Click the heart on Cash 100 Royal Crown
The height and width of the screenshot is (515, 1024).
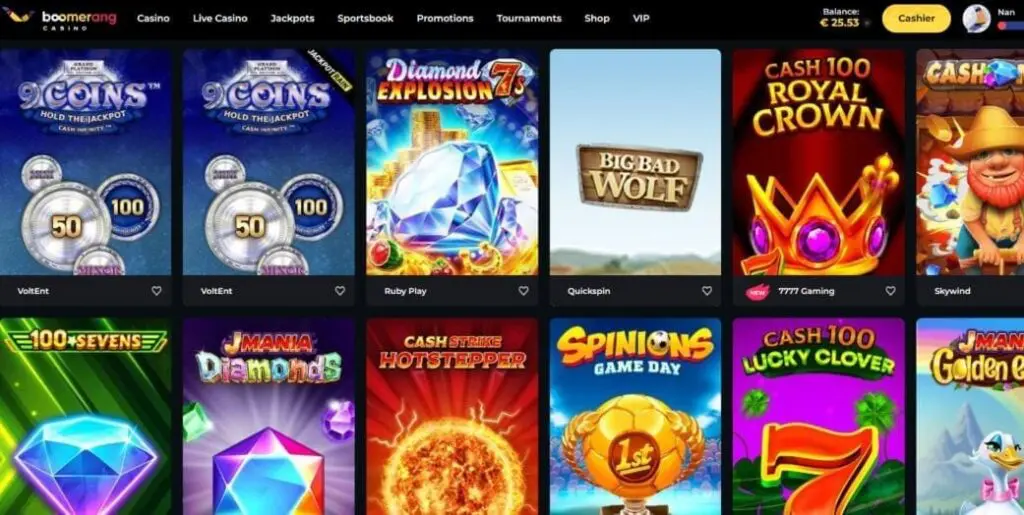pyautogui.click(x=890, y=291)
